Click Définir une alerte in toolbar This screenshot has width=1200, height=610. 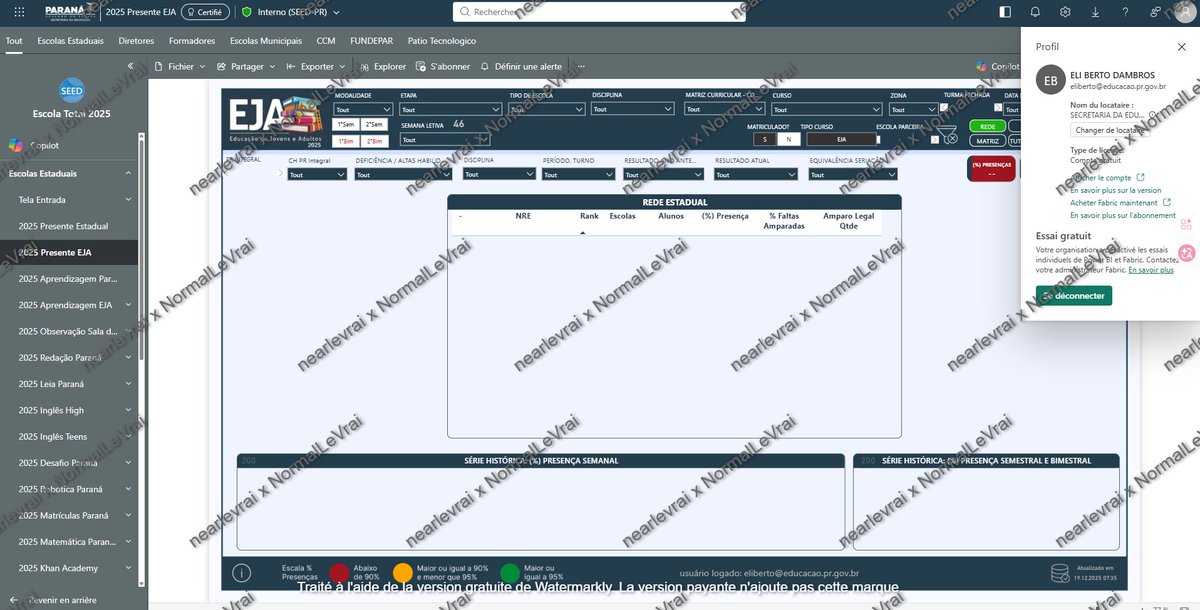pyautogui.click(x=521, y=67)
